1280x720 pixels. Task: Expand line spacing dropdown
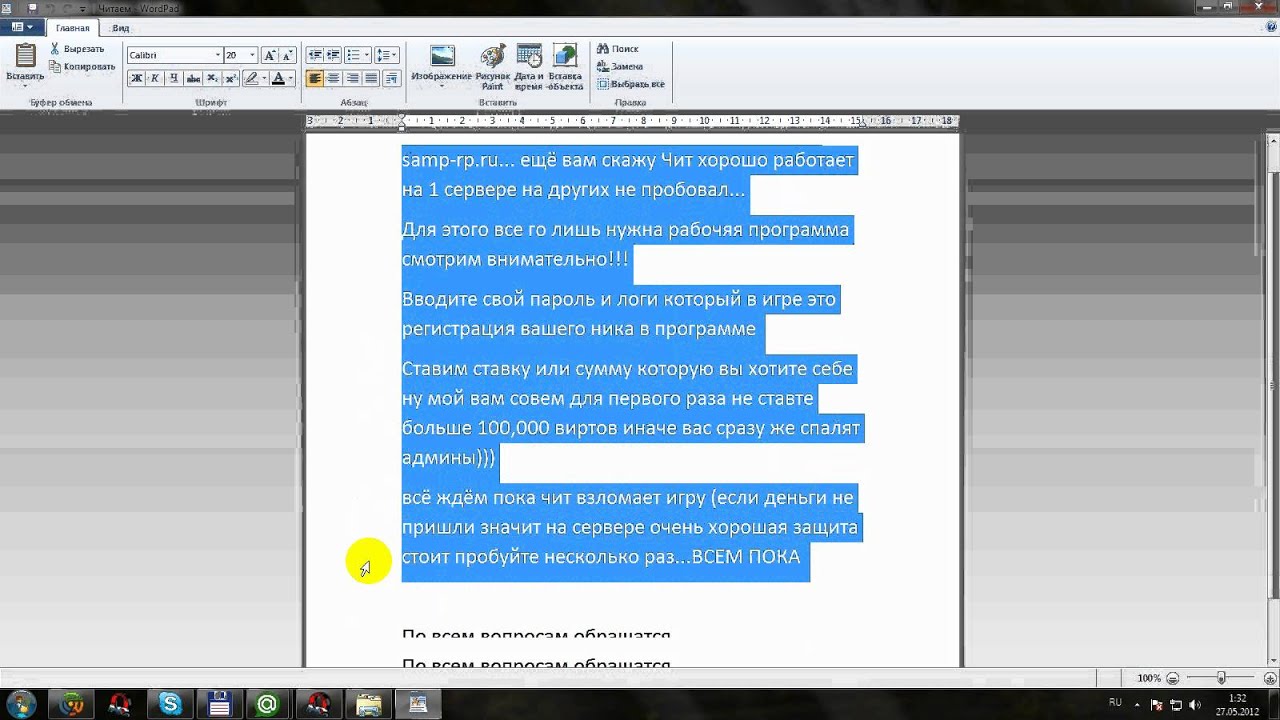click(396, 55)
